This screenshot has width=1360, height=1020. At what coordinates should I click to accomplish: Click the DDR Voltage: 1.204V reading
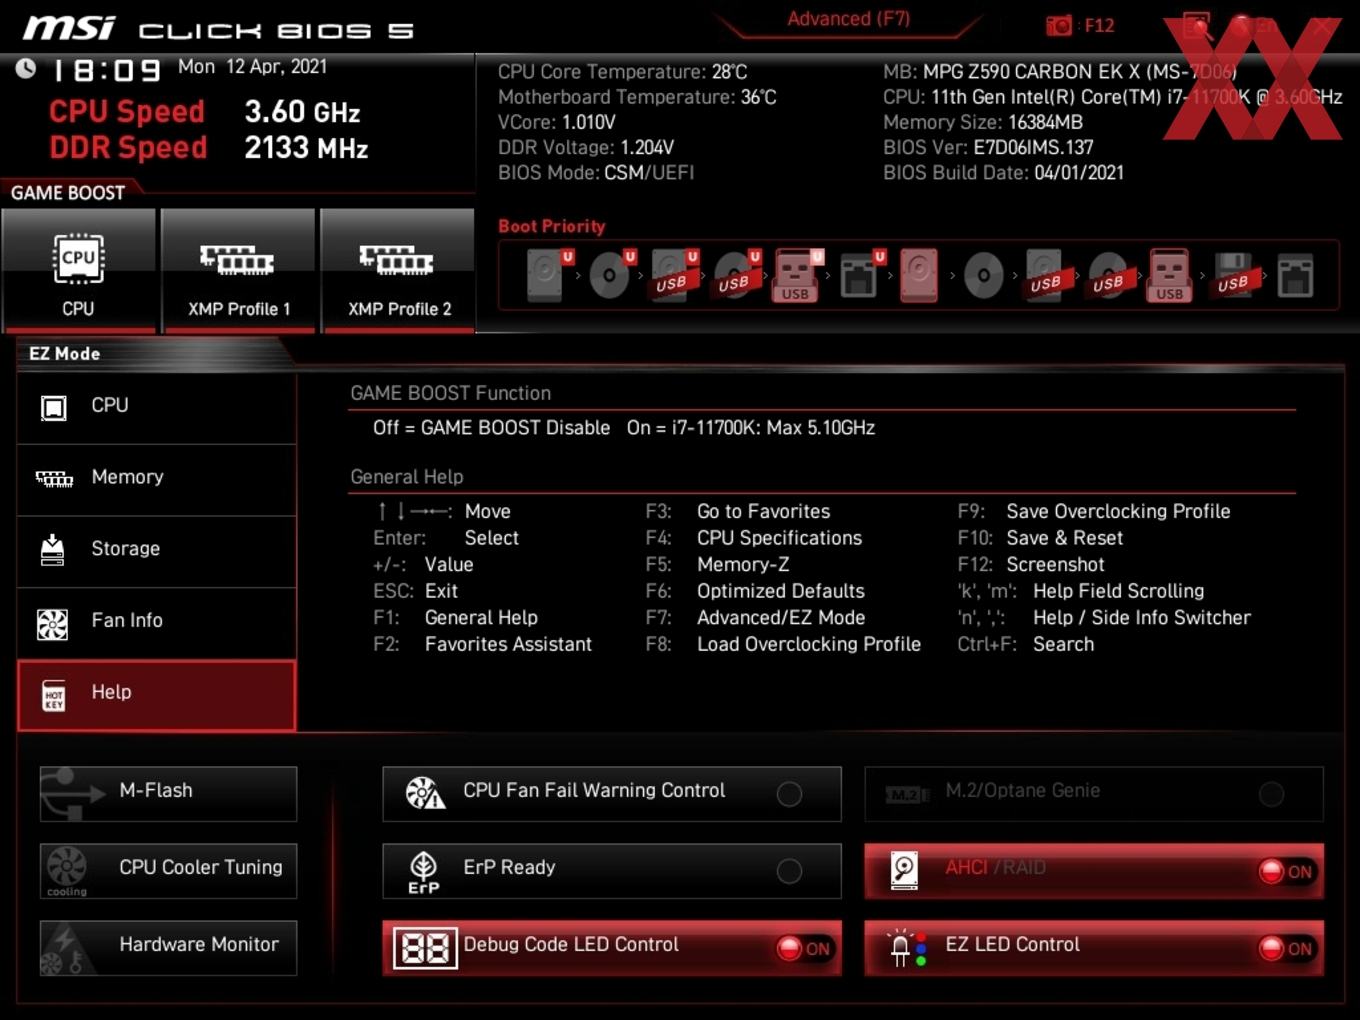coord(586,147)
